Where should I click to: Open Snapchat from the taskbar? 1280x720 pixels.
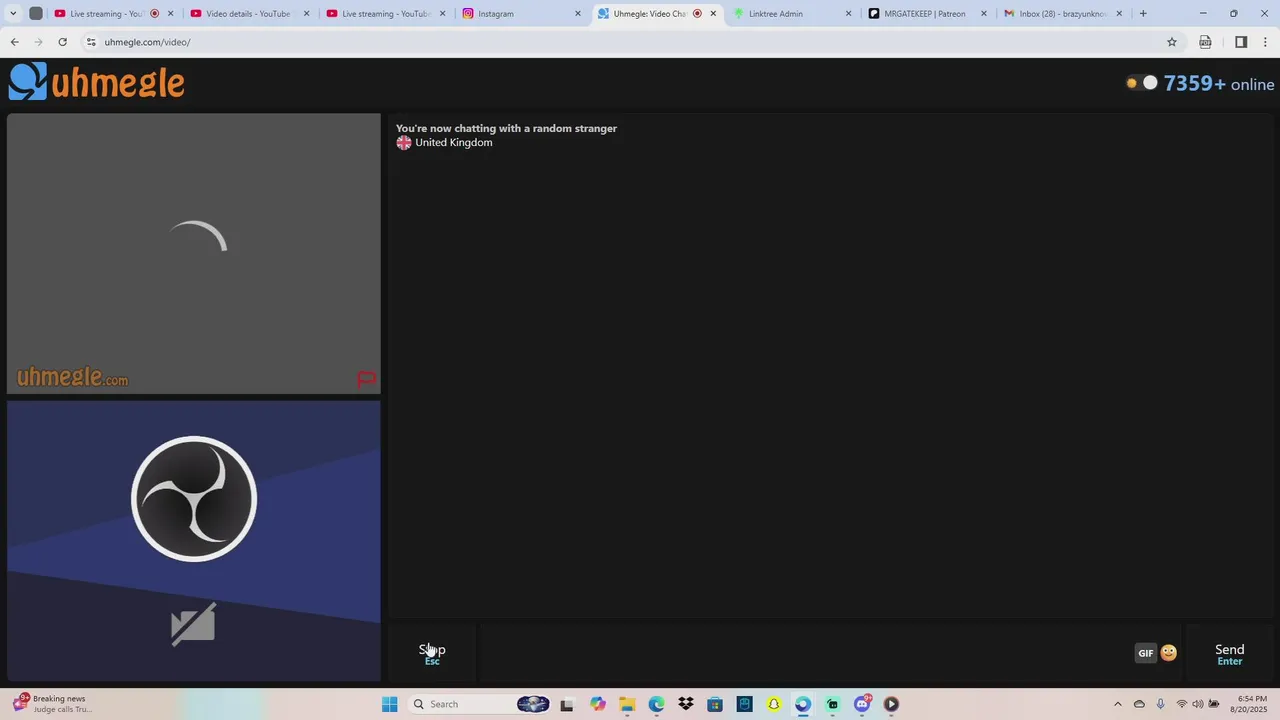774,704
